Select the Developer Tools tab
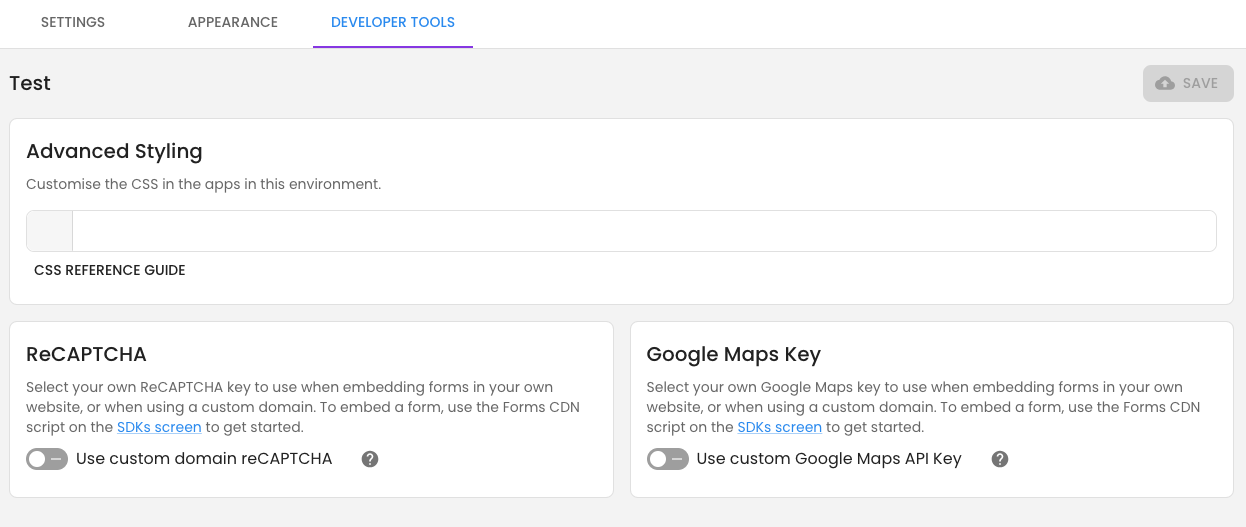Viewport: 1246px width, 527px height. coord(393,22)
